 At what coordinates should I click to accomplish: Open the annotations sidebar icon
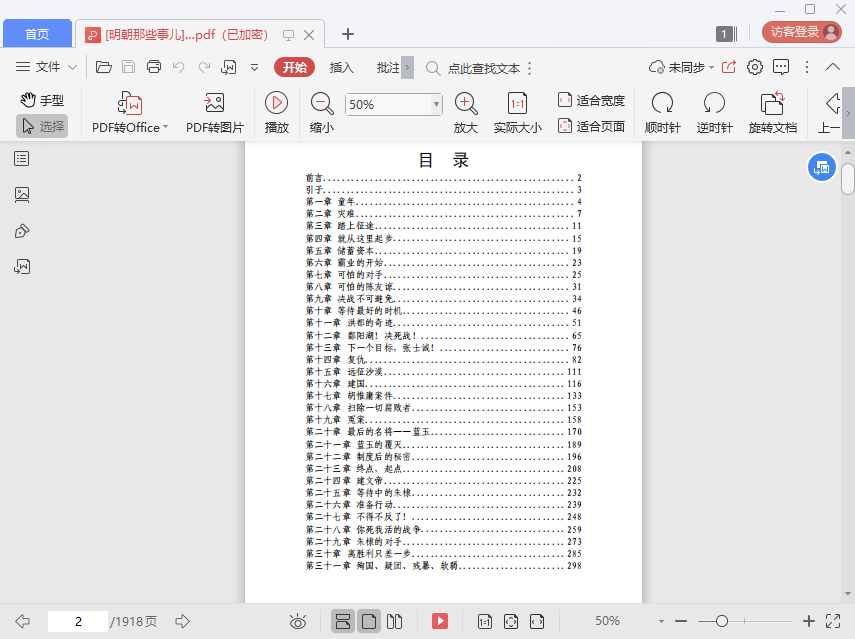(x=22, y=231)
